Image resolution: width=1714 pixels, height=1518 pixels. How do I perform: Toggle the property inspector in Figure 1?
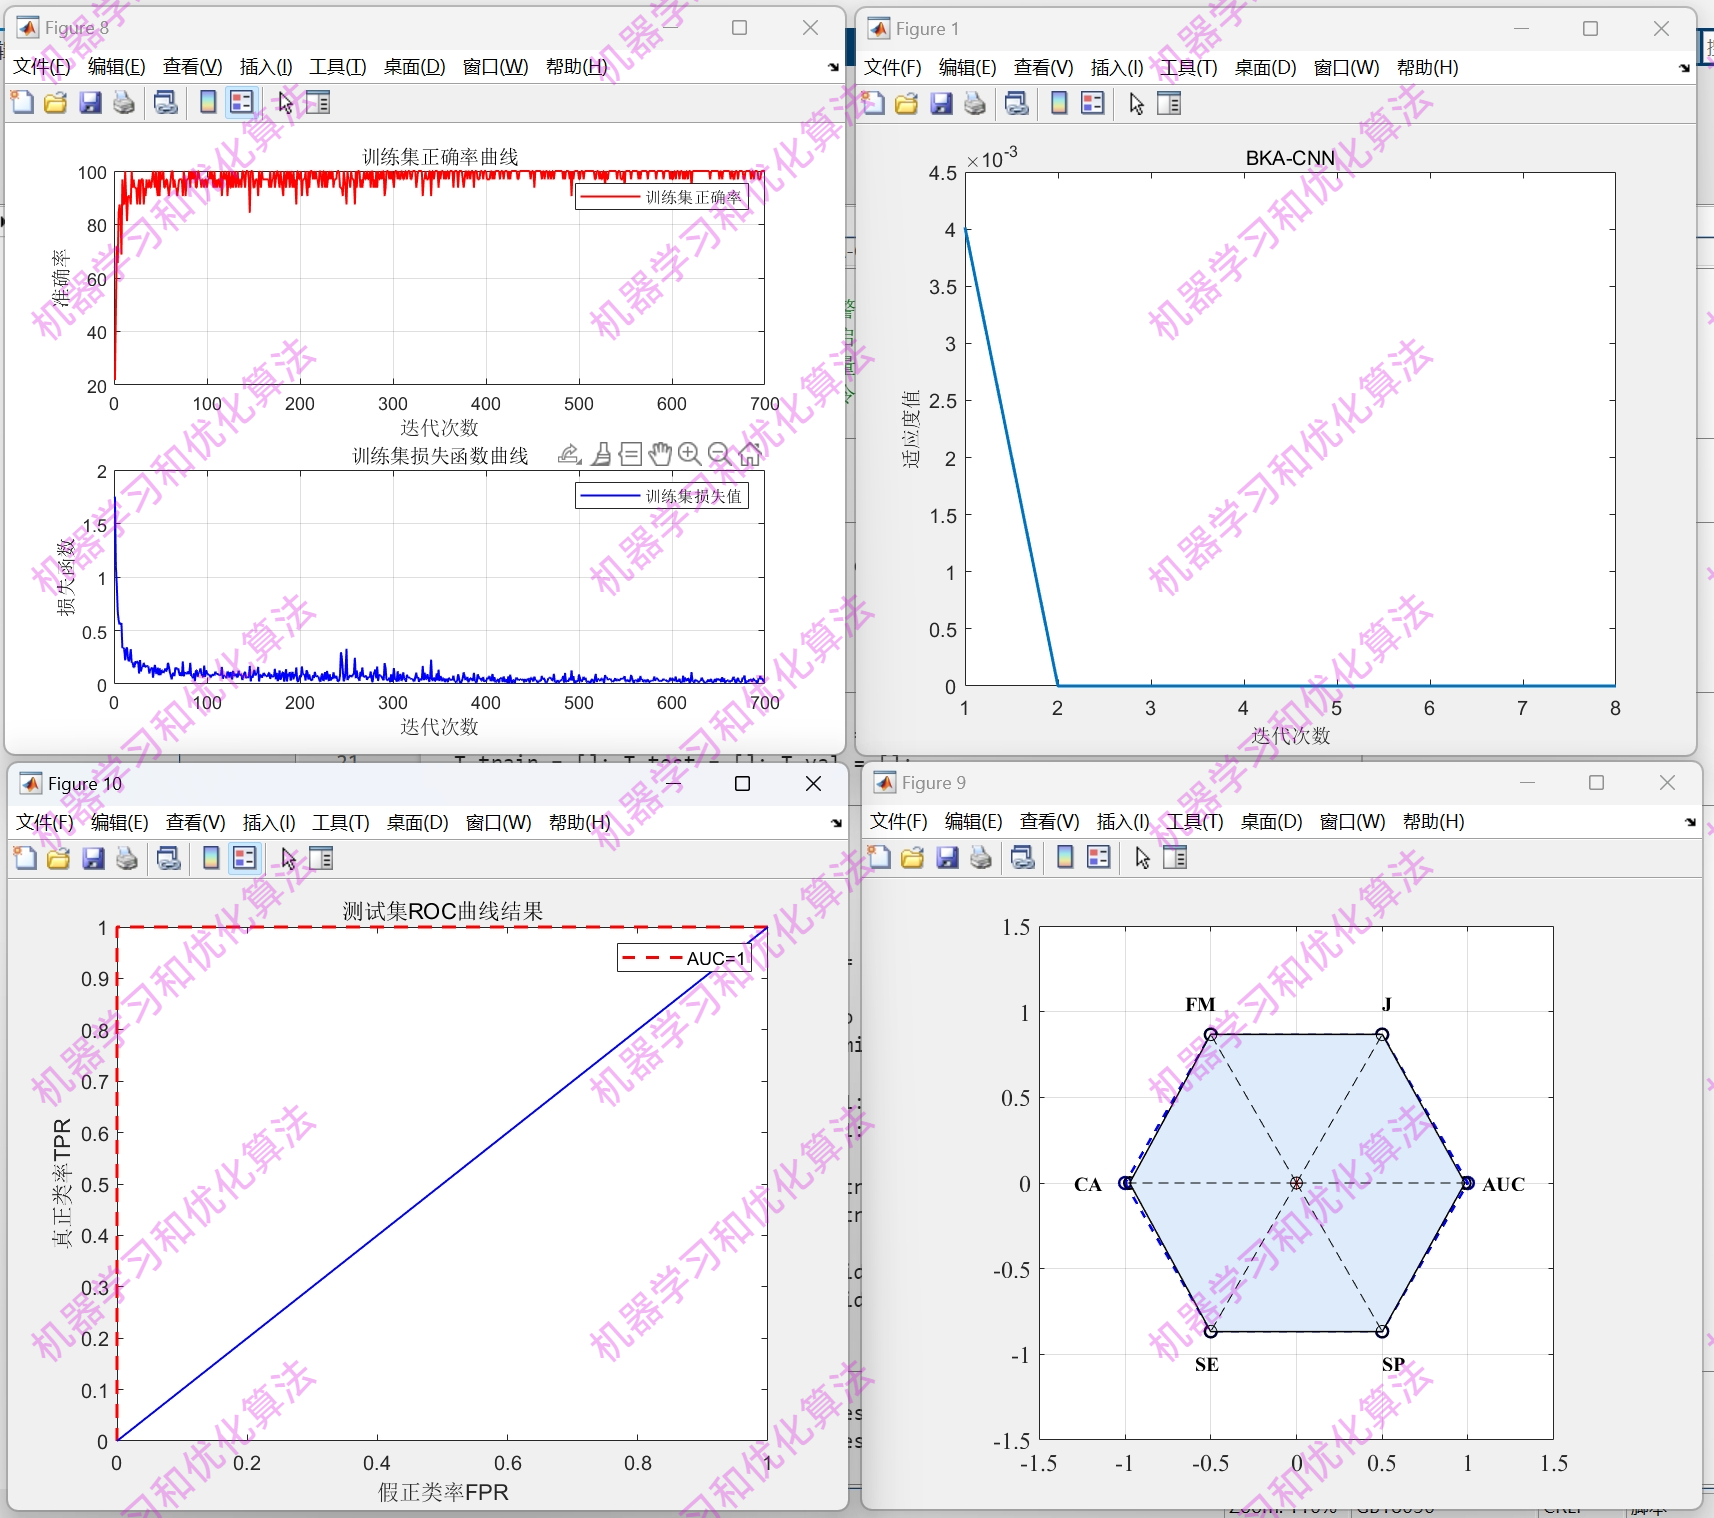tap(1169, 103)
